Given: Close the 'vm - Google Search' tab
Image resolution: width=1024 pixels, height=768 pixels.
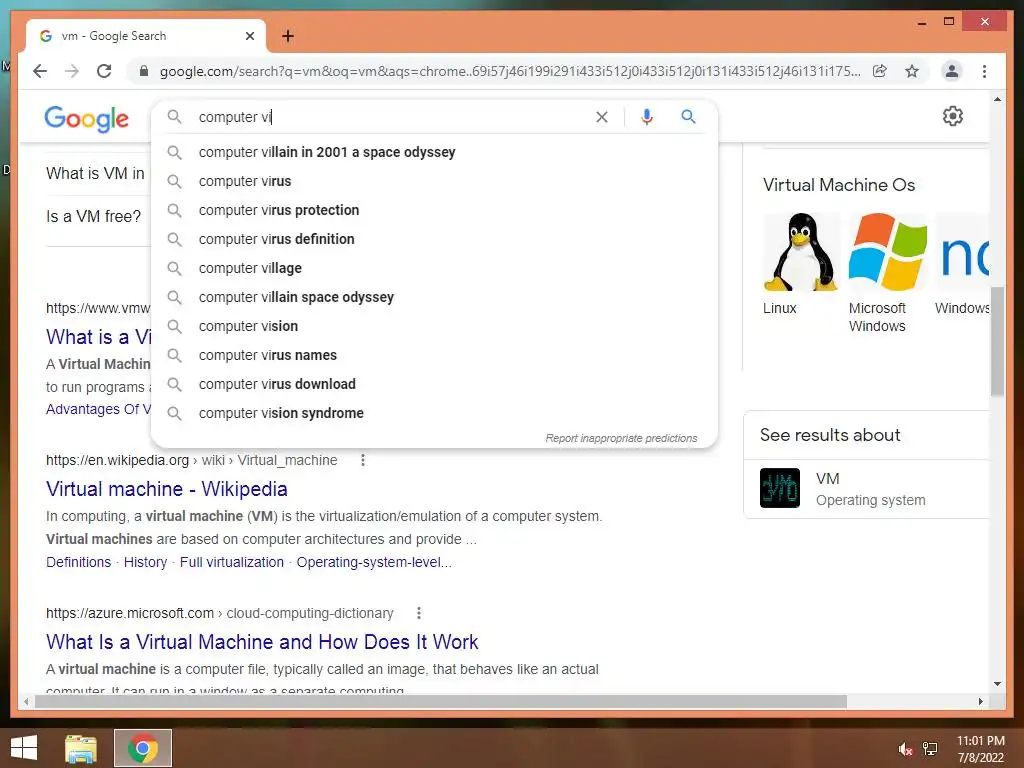Looking at the screenshot, I should pos(249,36).
